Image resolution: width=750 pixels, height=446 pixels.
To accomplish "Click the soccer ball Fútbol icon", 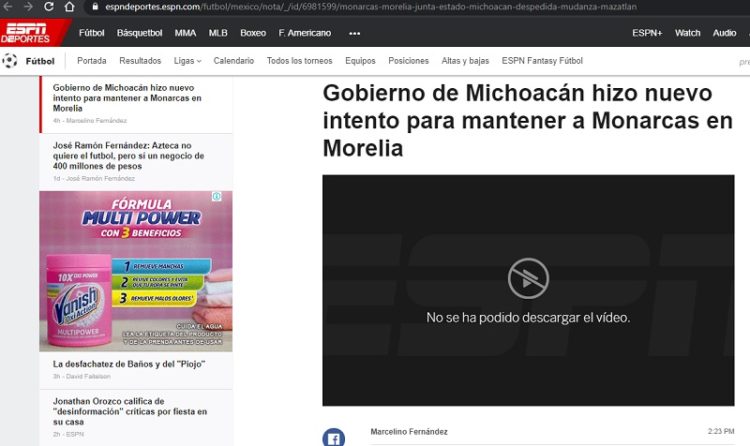I will point(10,61).
